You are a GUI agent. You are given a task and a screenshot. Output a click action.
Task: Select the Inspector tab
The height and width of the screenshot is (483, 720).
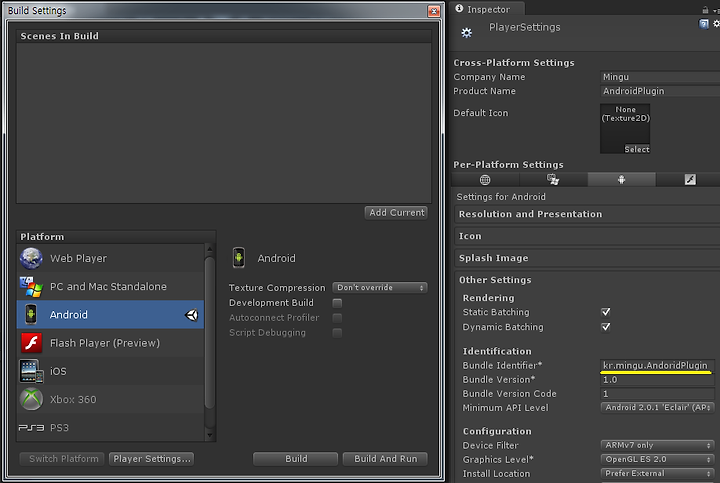pyautogui.click(x=487, y=9)
